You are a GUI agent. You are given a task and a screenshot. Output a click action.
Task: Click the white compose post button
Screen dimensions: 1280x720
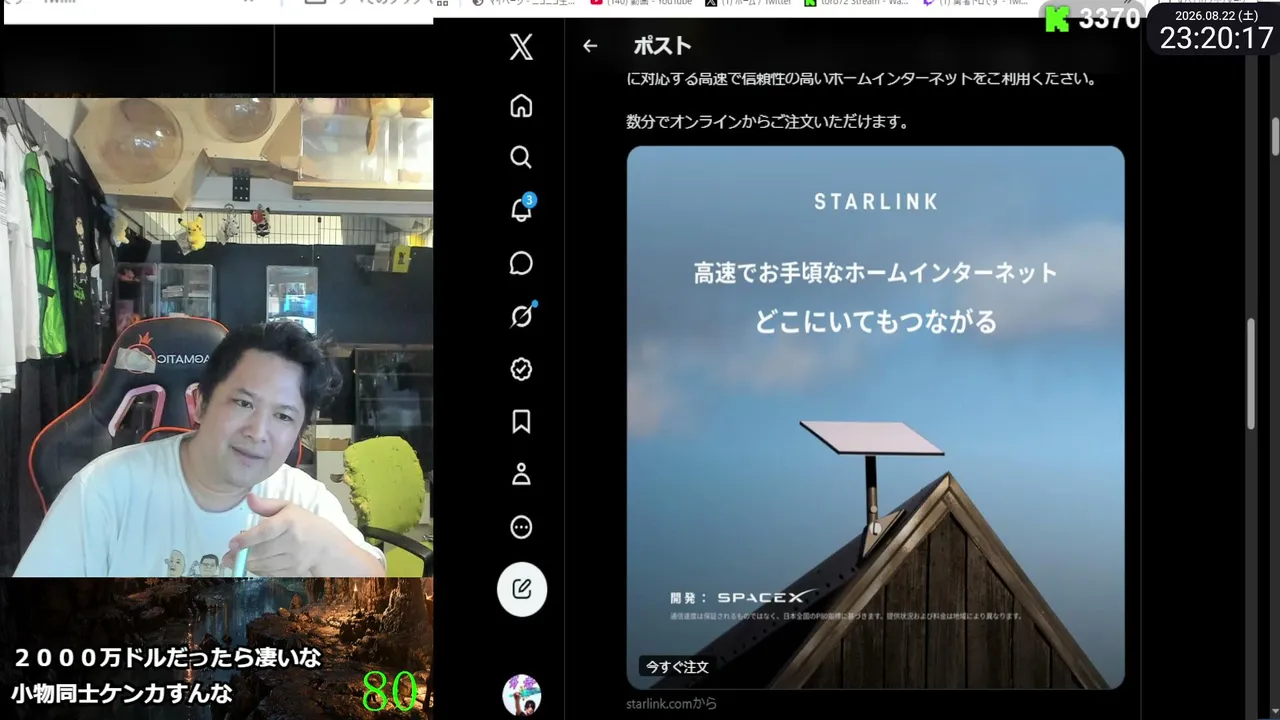coord(522,589)
